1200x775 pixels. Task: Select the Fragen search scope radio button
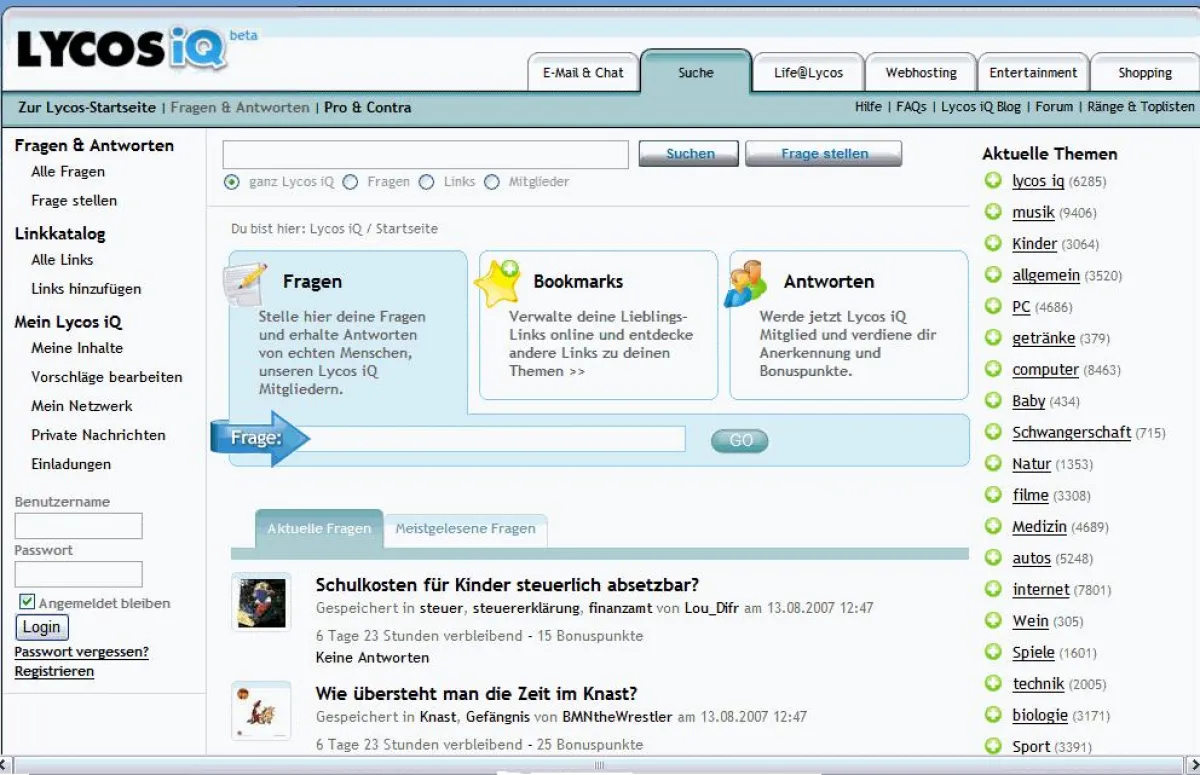pyautogui.click(x=350, y=182)
